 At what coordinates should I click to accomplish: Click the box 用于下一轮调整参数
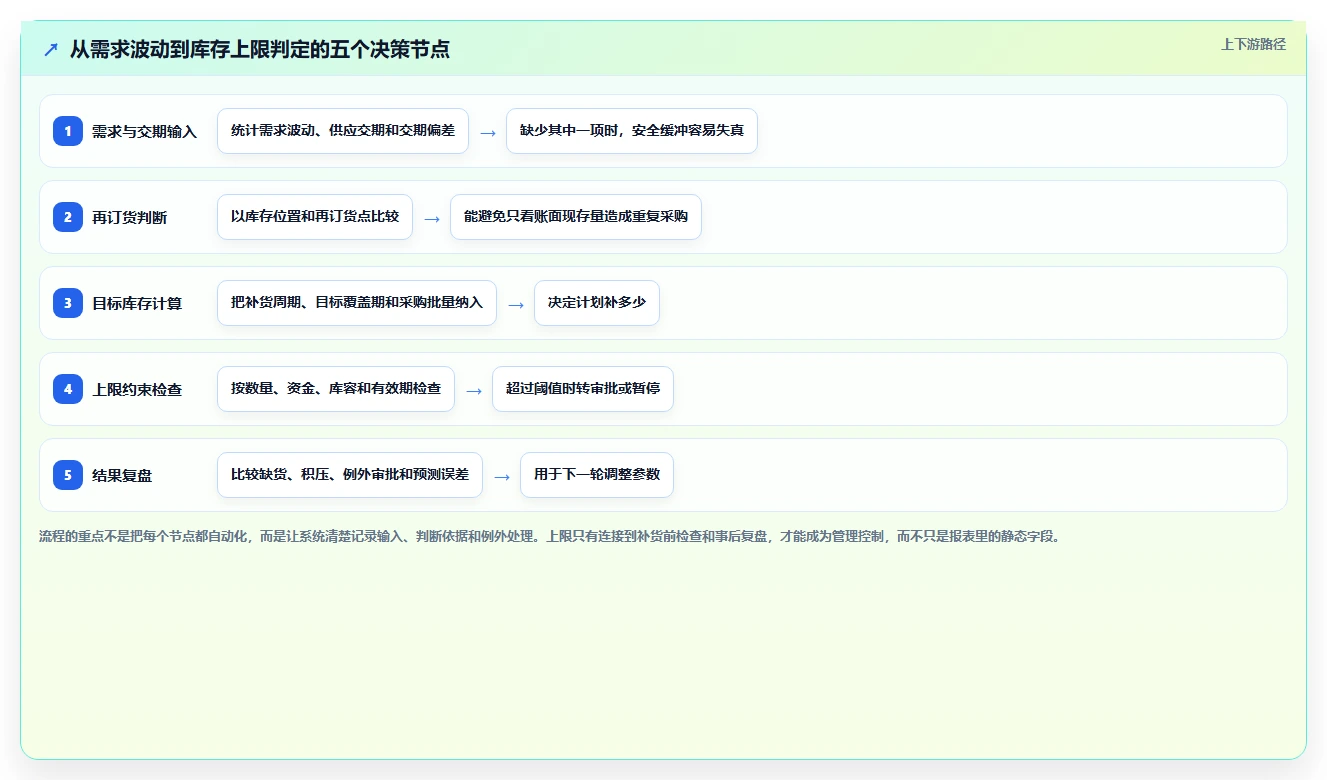point(597,475)
